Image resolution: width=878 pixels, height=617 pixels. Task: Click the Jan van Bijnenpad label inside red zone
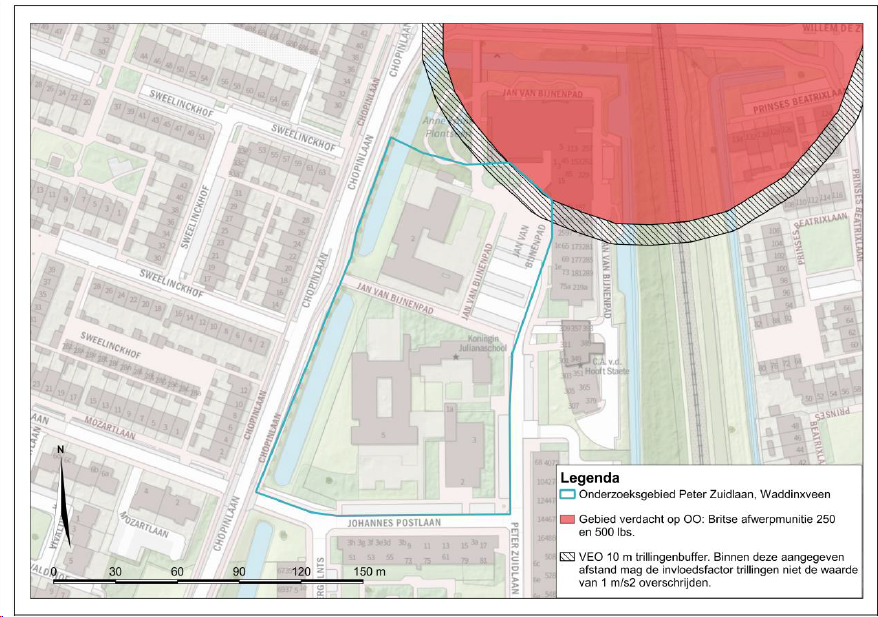[x=543, y=94]
